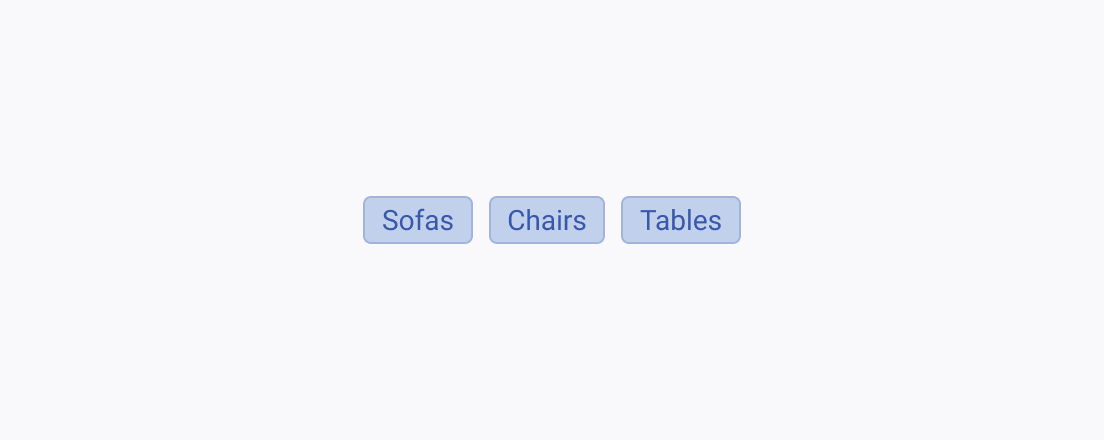
Task: Click the Chairs chip
Action: pos(547,220)
